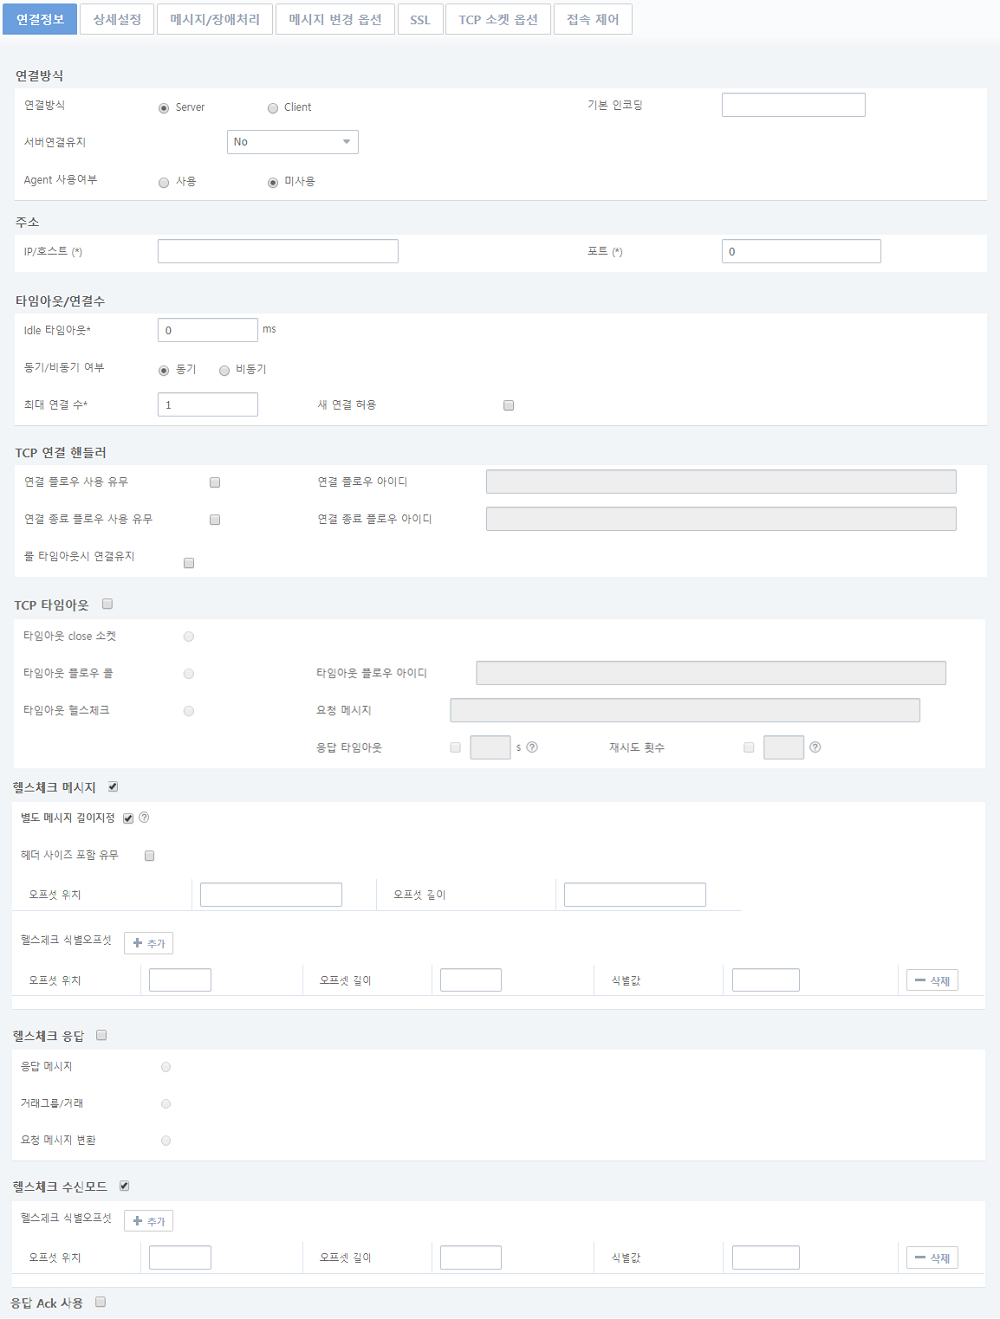
Task: Click help icon beside 별도 메시지 길이지정
Action: click(144, 818)
